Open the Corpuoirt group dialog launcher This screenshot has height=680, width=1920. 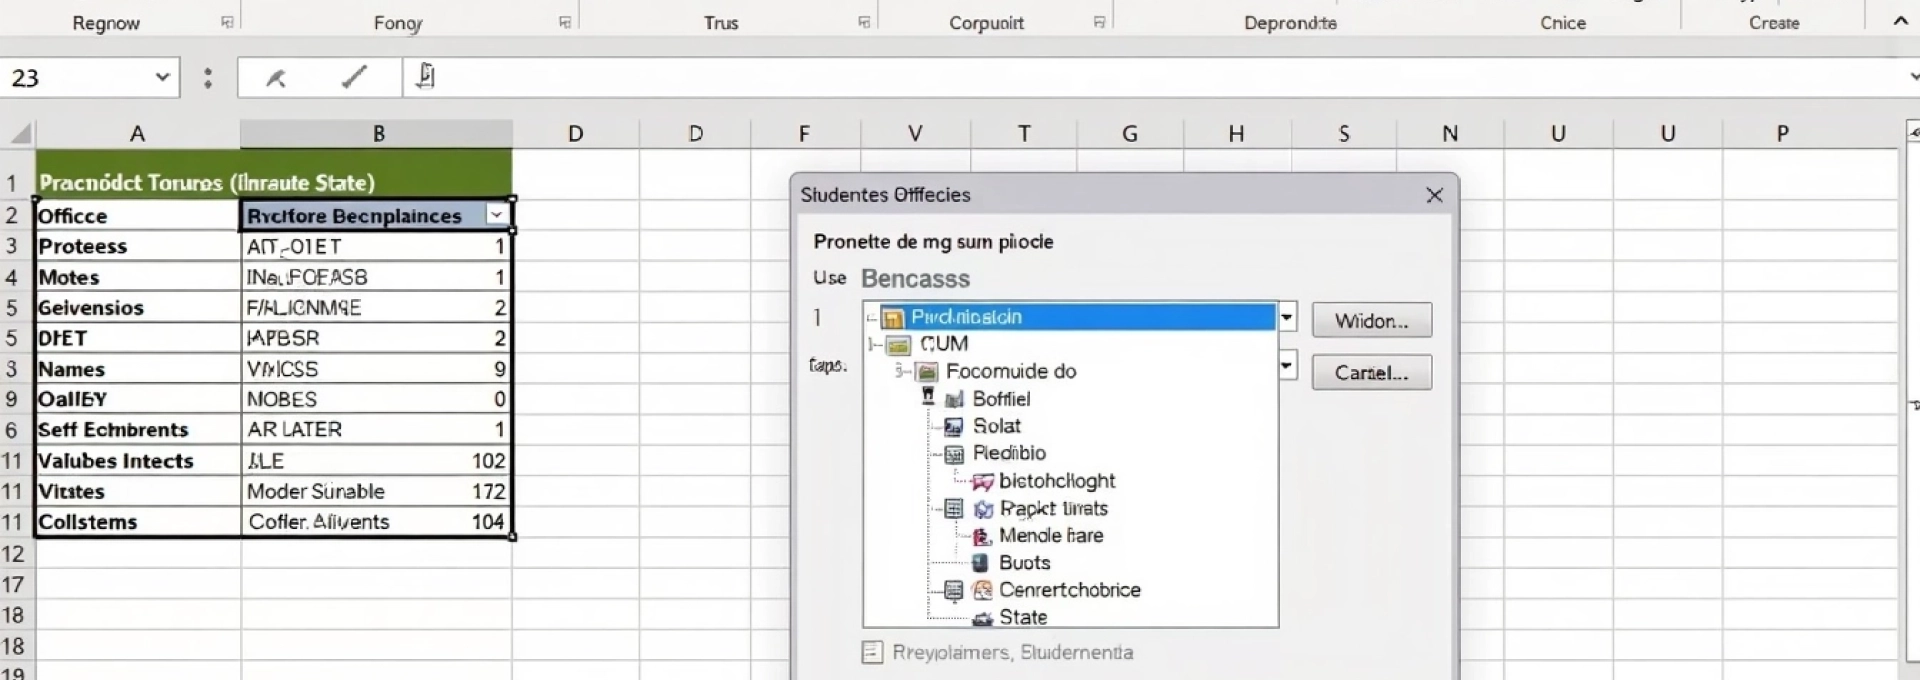point(1099,22)
